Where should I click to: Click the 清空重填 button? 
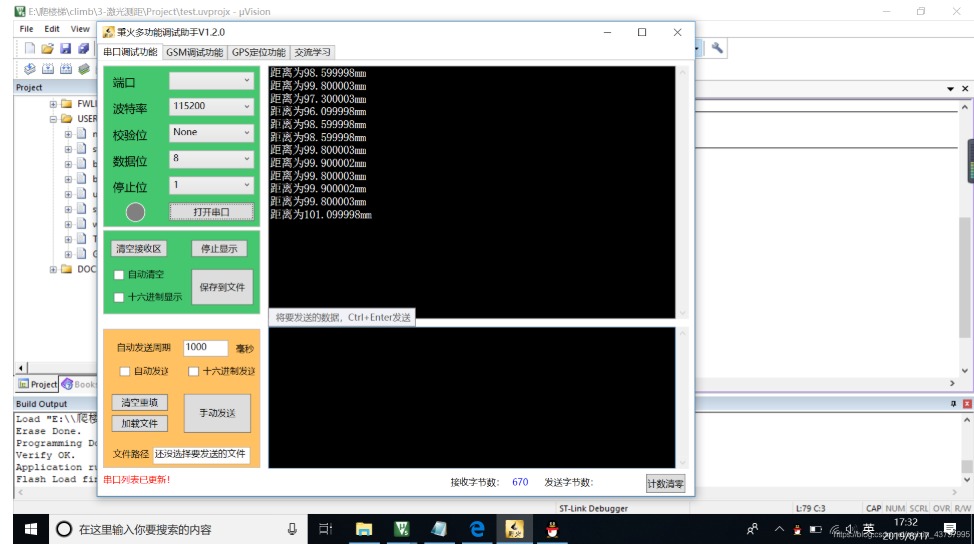tap(139, 403)
